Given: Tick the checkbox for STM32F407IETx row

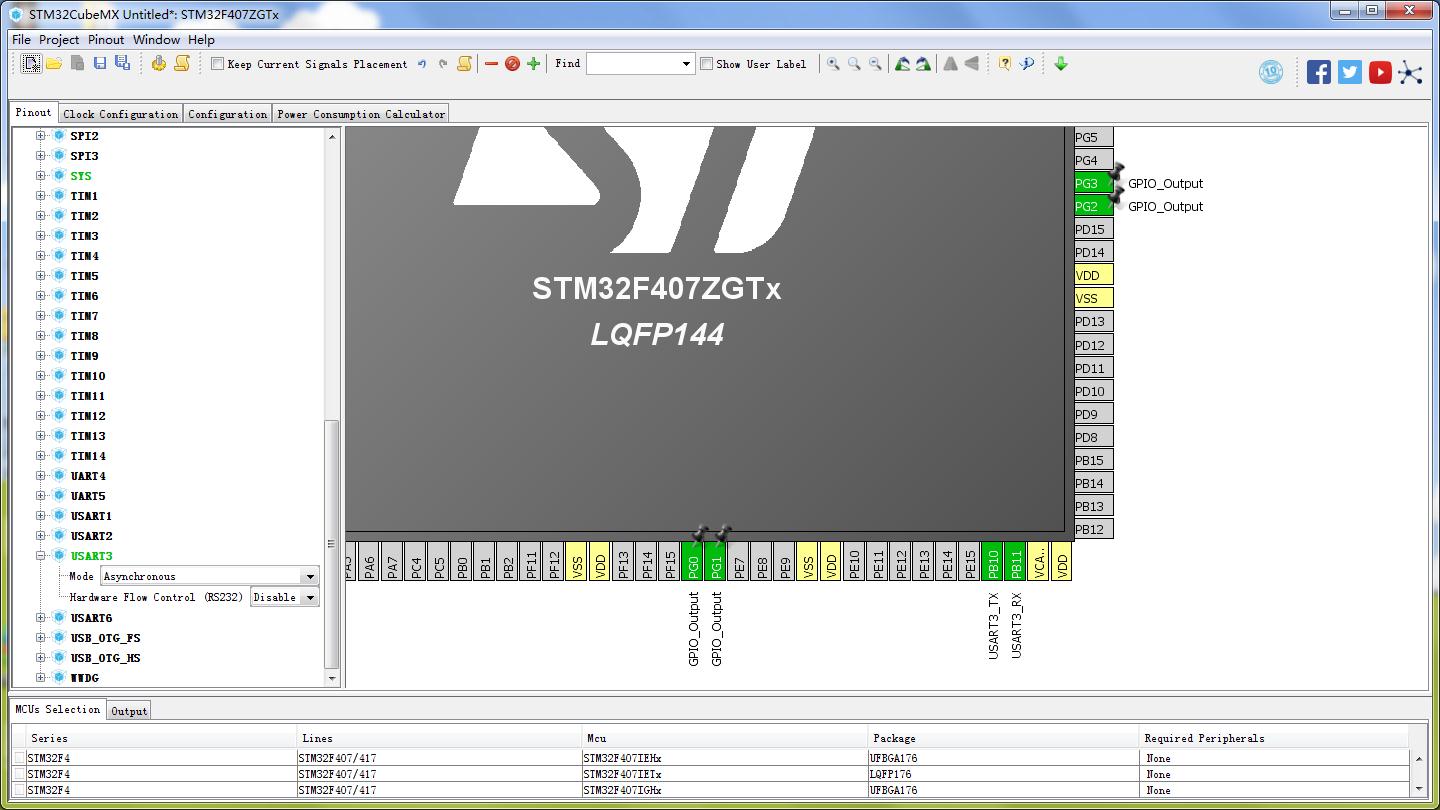Looking at the screenshot, I should (x=19, y=774).
